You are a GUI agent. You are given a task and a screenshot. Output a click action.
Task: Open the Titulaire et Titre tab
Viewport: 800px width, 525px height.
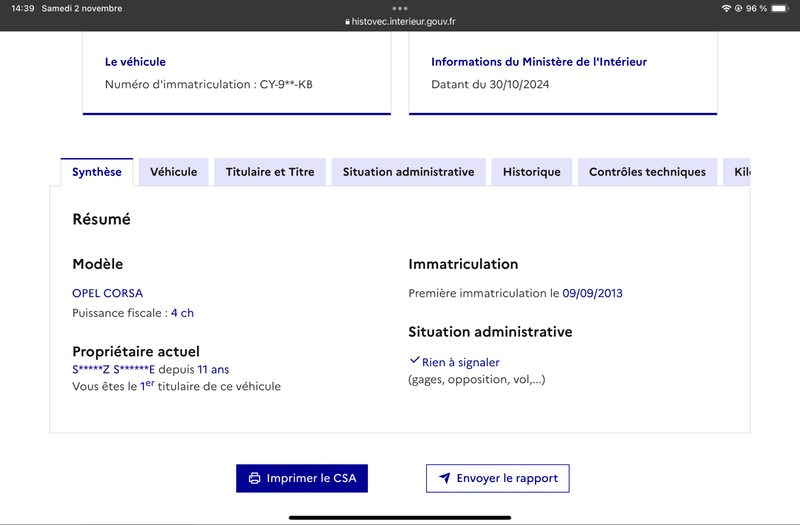[270, 172]
